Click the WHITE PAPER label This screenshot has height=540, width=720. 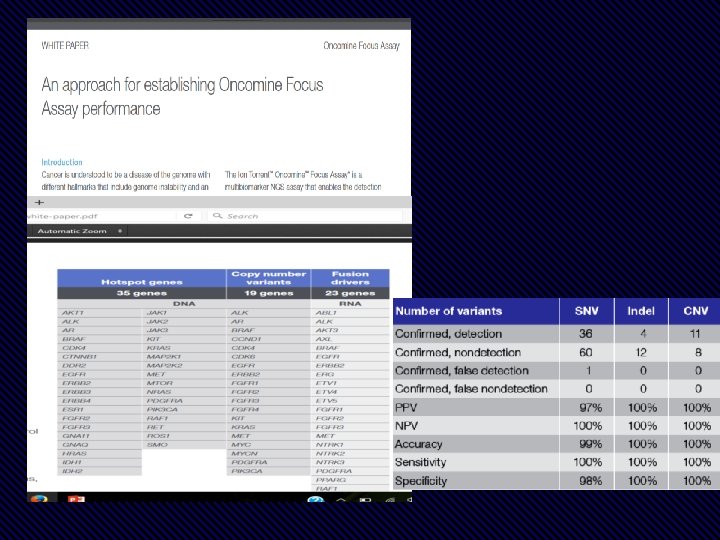tap(65, 45)
